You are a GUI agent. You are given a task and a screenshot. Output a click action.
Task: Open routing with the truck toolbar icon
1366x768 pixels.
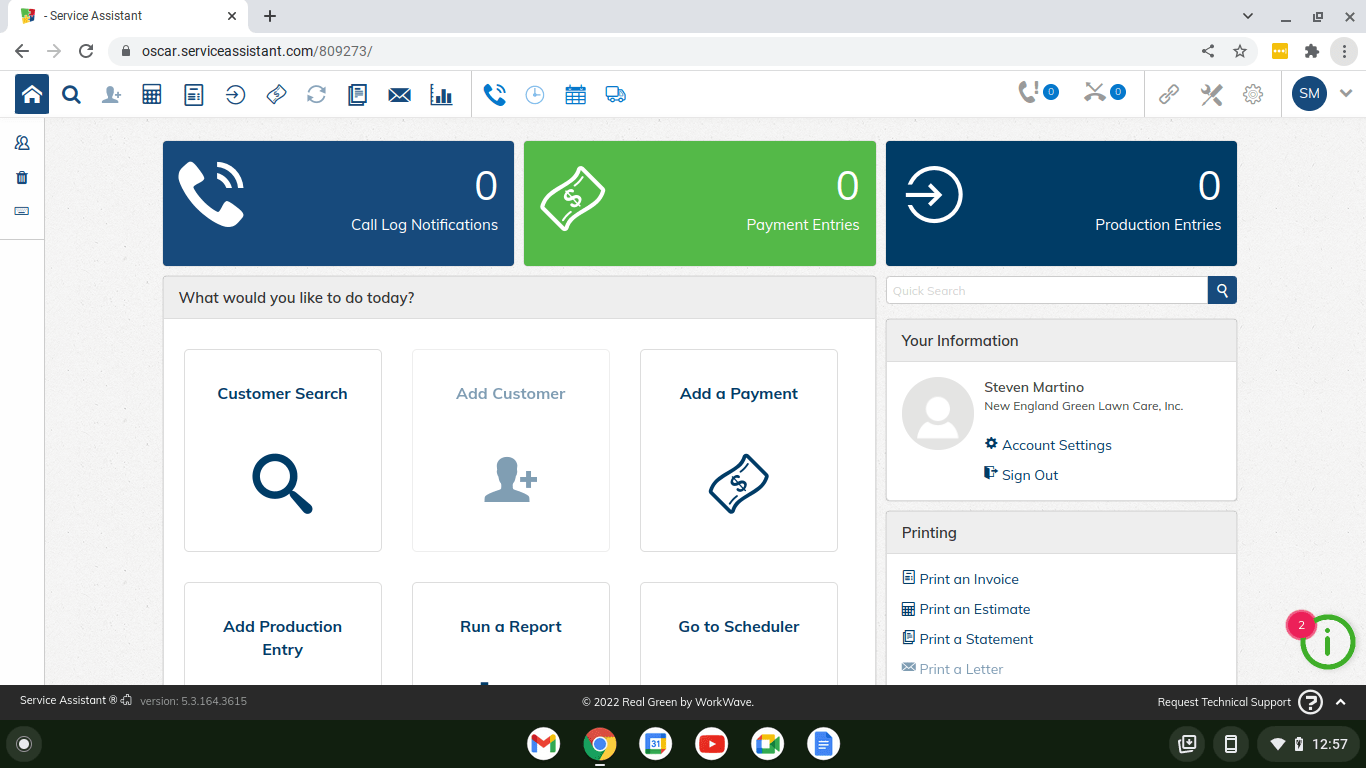coord(615,94)
